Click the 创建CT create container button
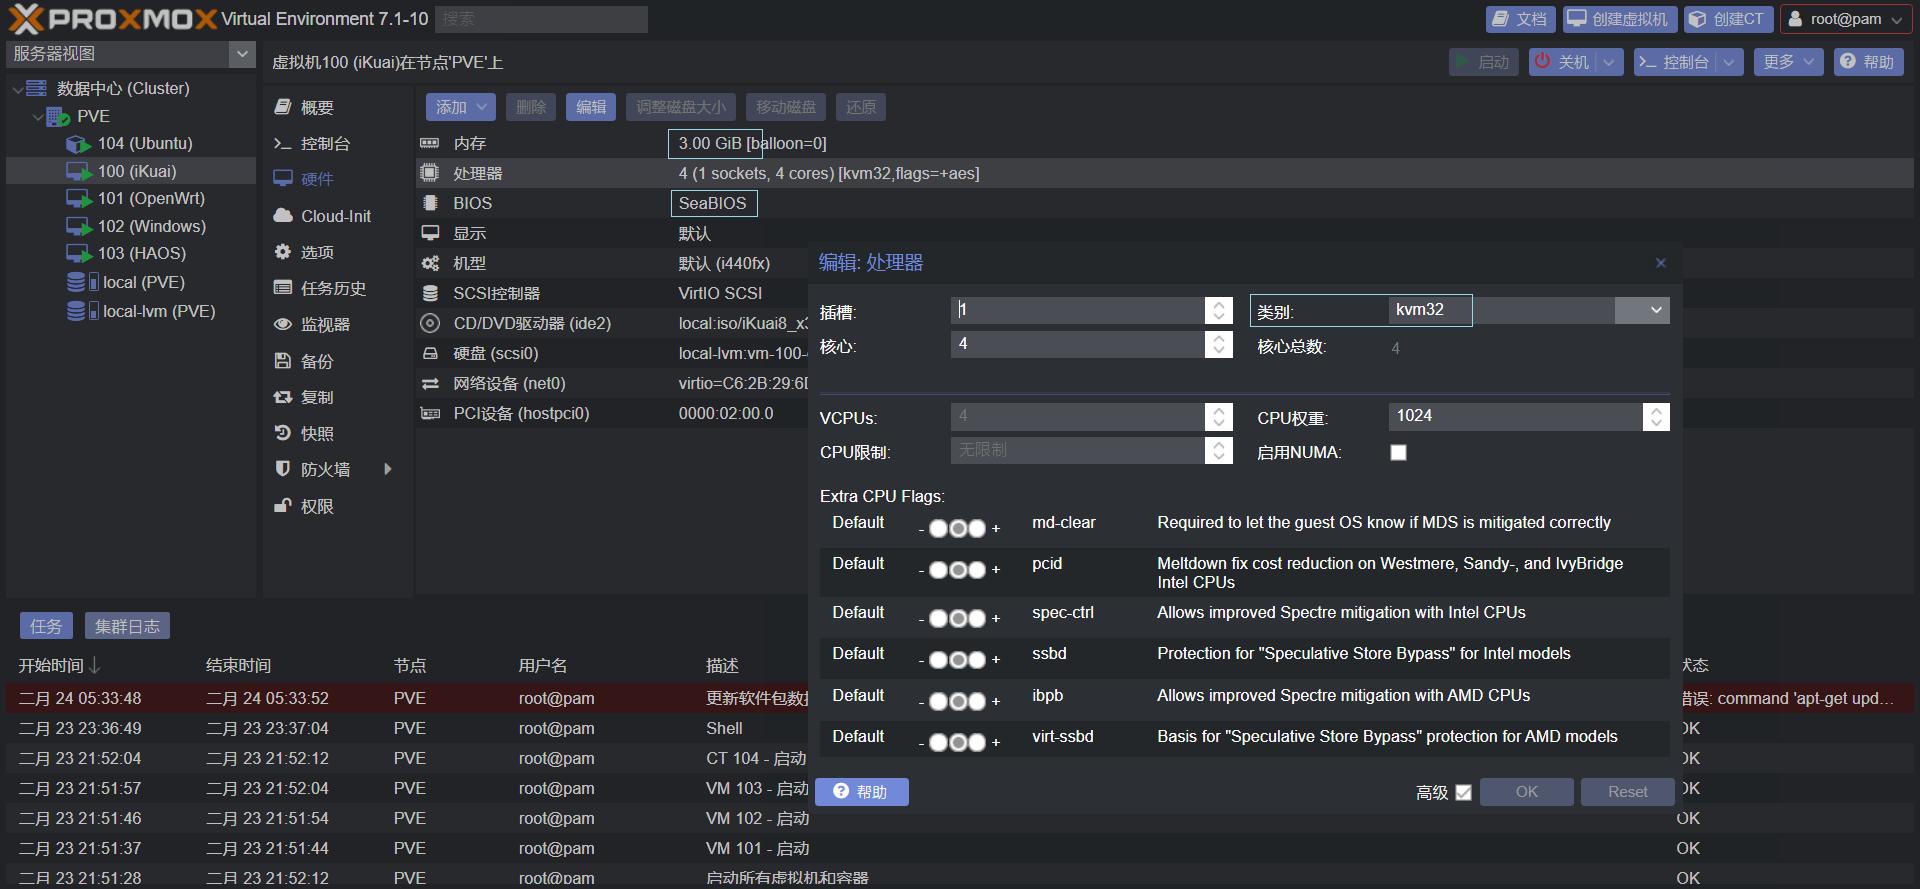The image size is (1920, 889). [1728, 19]
